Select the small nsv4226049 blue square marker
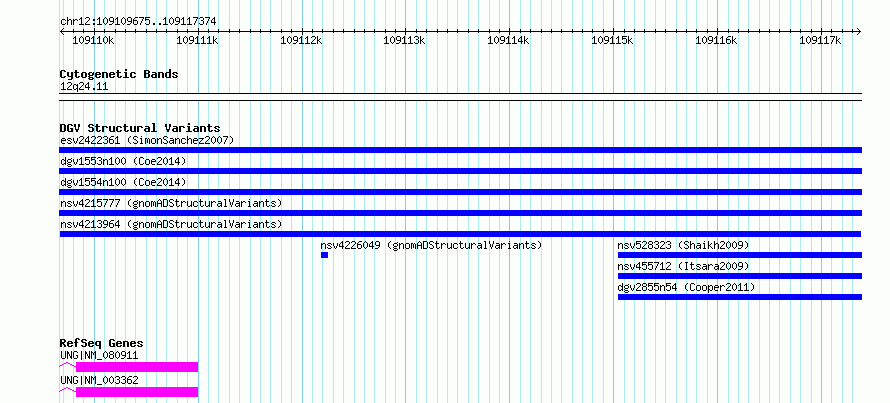The width and height of the screenshot is (890, 403). (325, 255)
